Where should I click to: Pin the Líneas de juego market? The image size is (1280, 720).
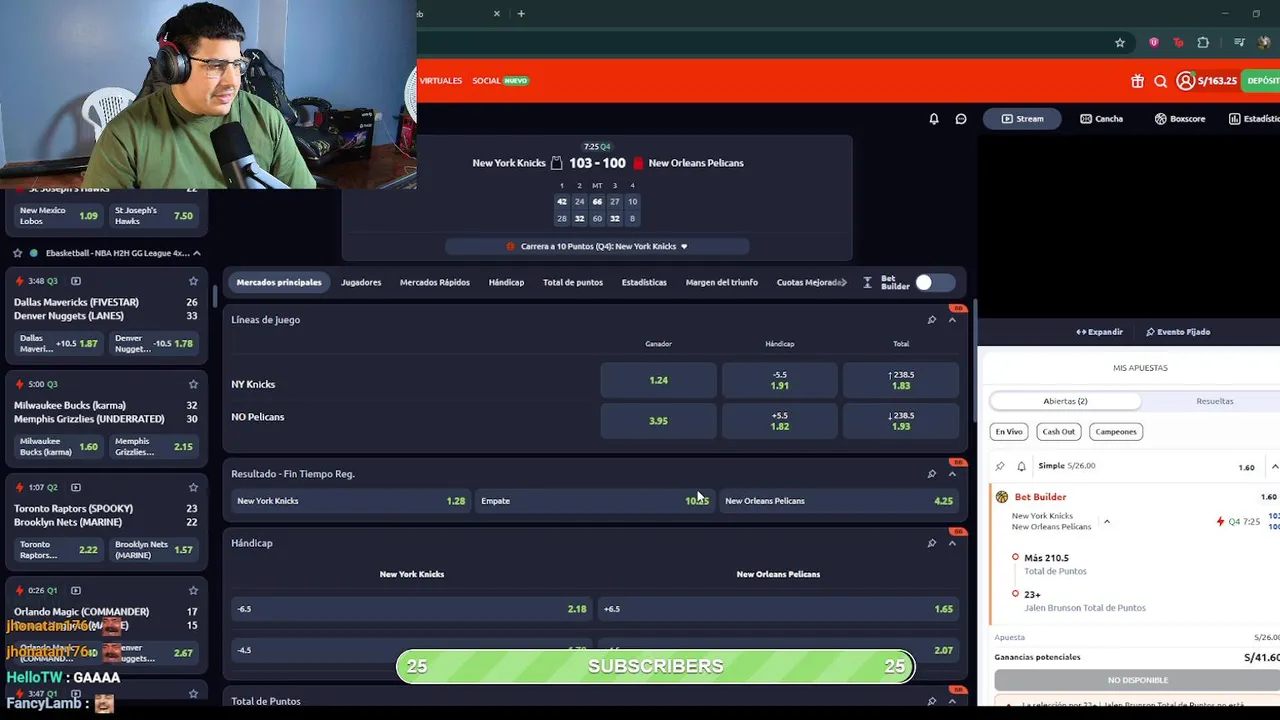[931, 320]
